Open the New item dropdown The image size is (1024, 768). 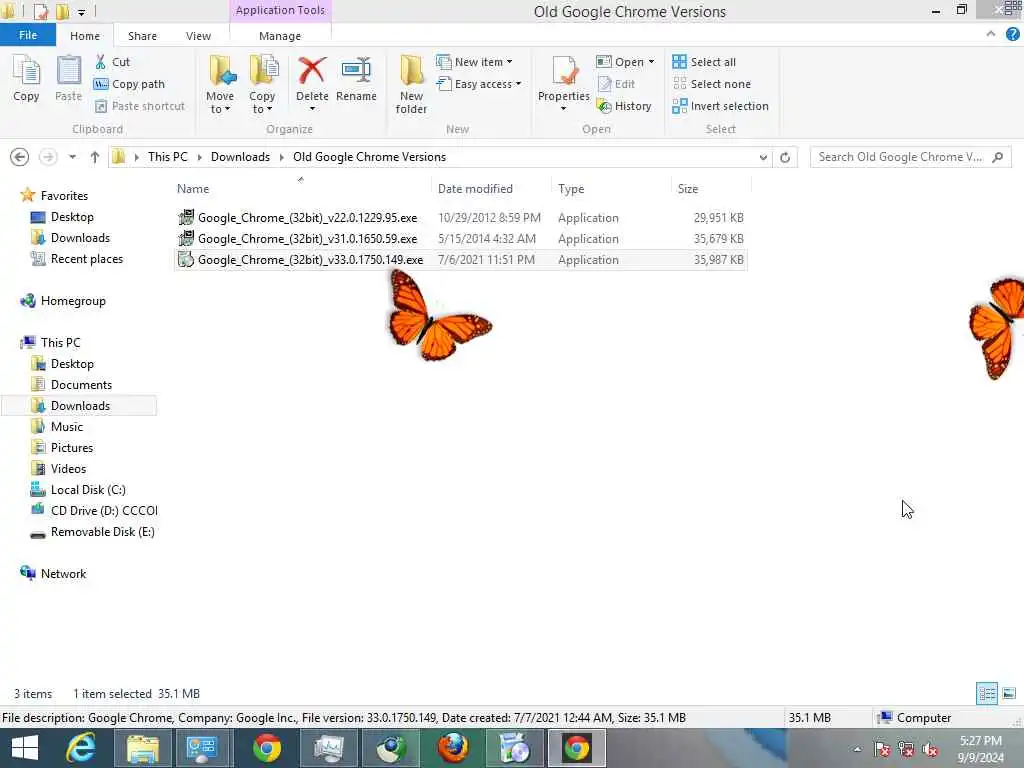click(x=474, y=62)
